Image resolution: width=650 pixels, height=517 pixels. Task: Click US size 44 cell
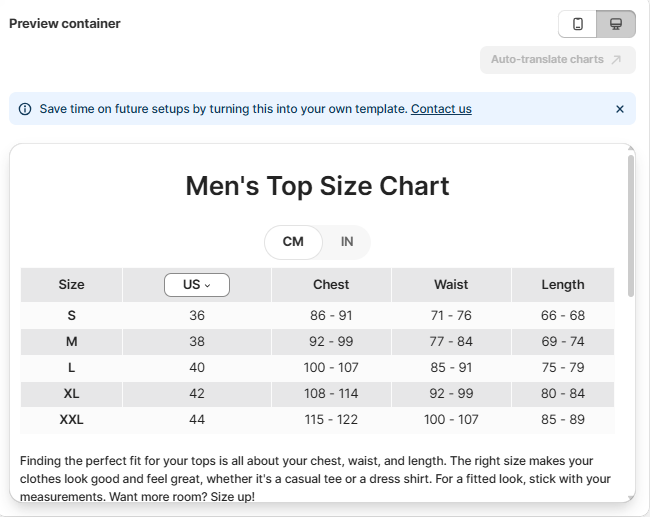(x=197, y=420)
